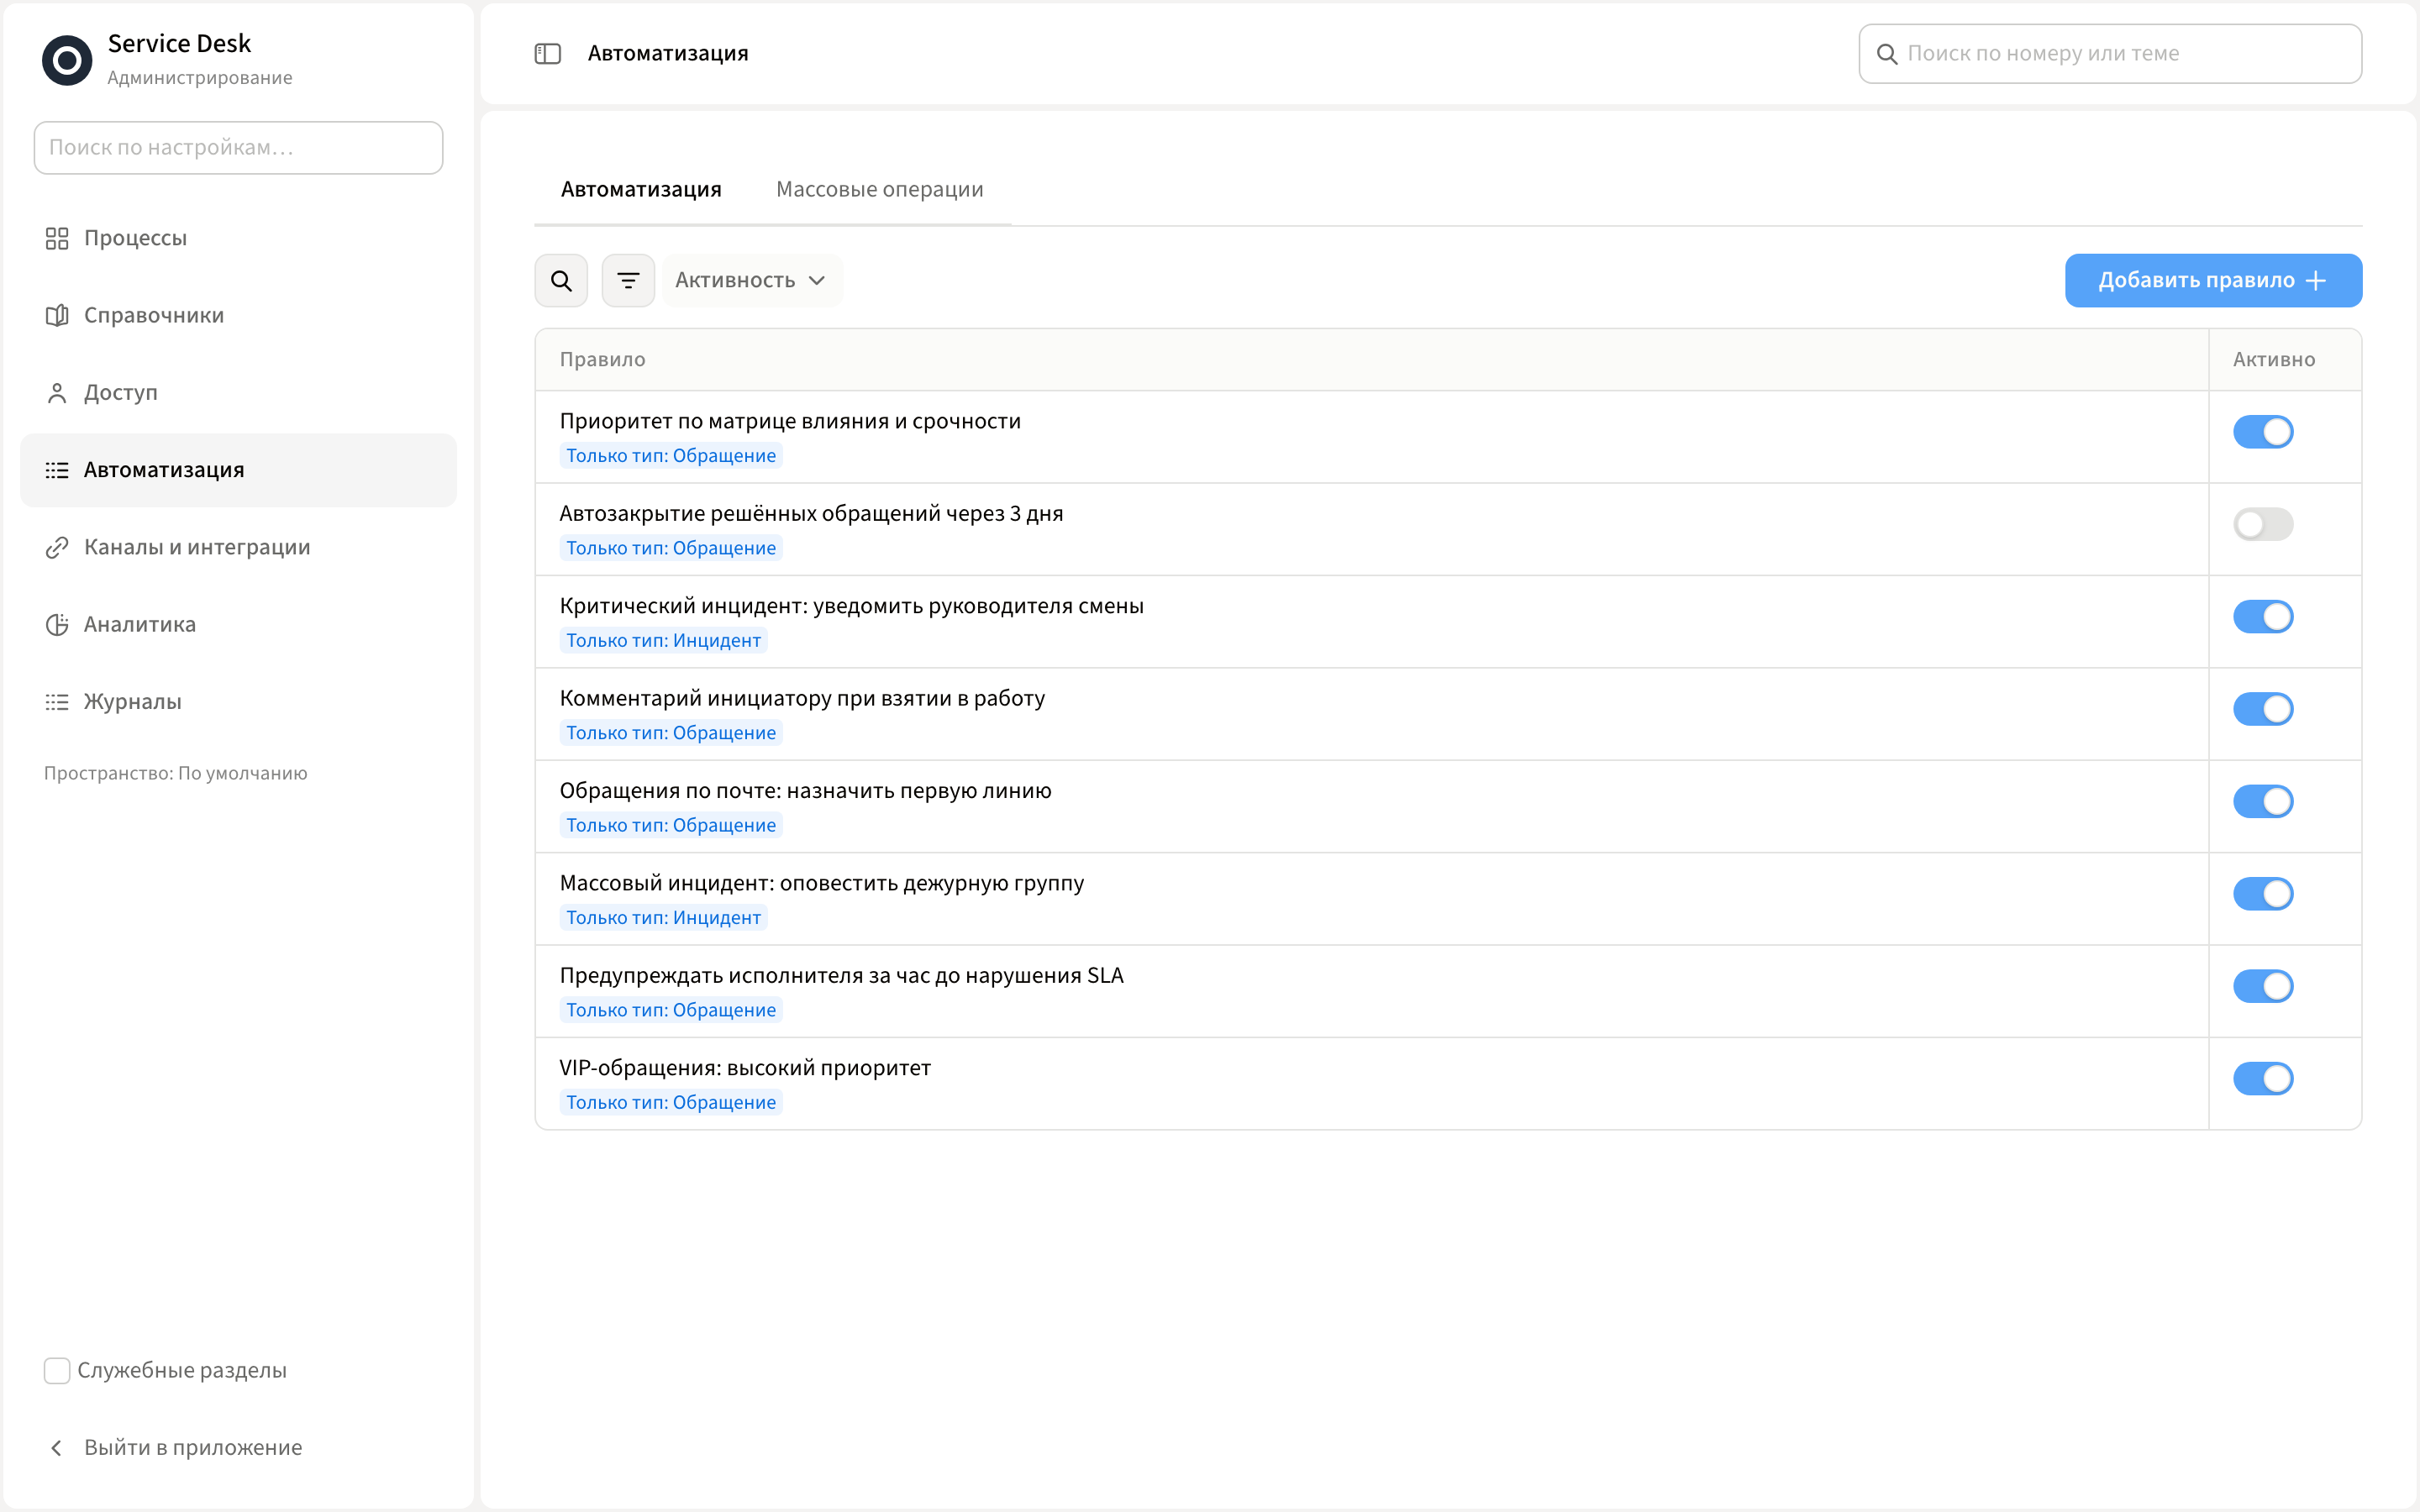
Task: Focus the Поиск по номеру или теме field
Action: pyautogui.click(x=2110, y=54)
